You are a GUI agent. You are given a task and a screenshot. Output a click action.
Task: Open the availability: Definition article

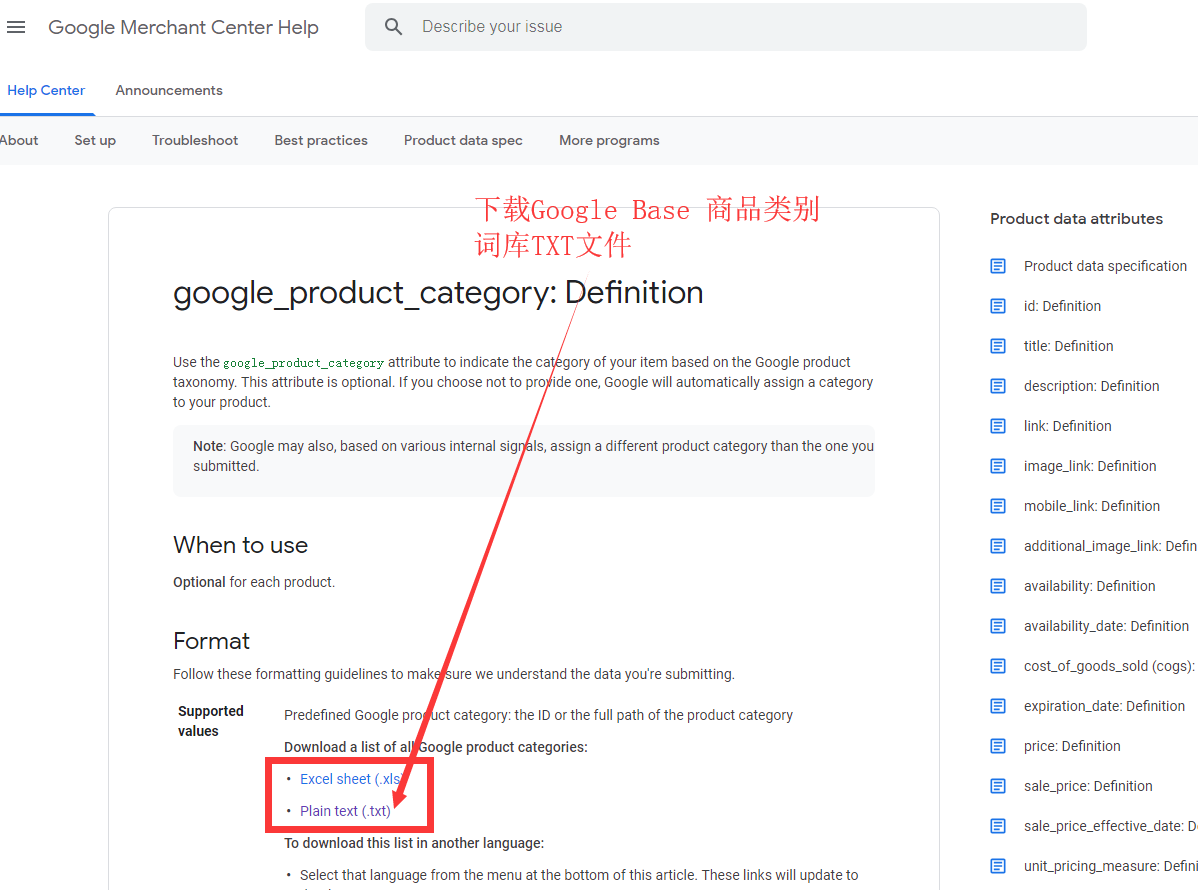pyautogui.click(x=1090, y=586)
